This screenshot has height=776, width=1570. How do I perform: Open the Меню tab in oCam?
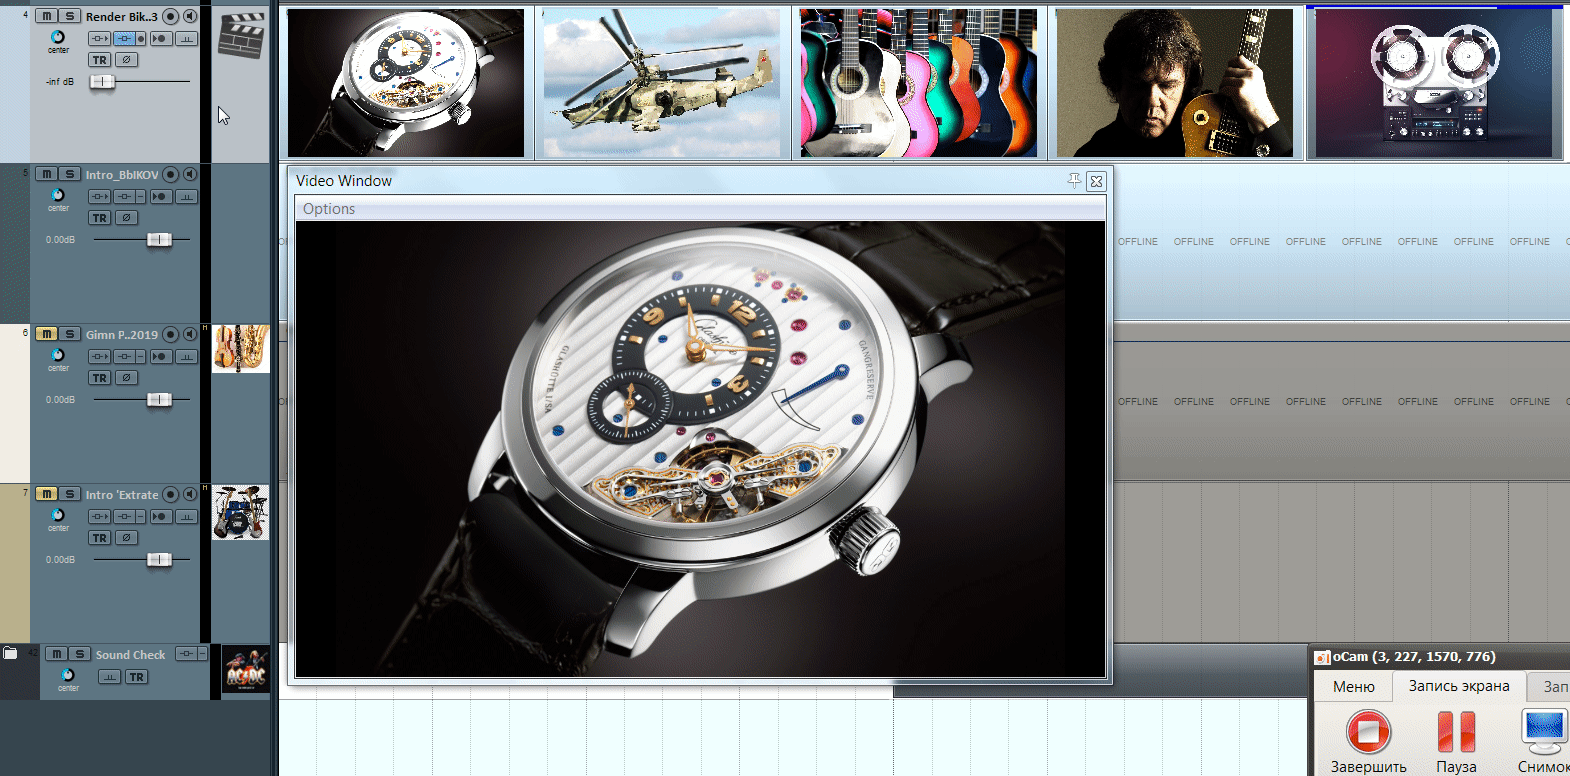[1354, 687]
